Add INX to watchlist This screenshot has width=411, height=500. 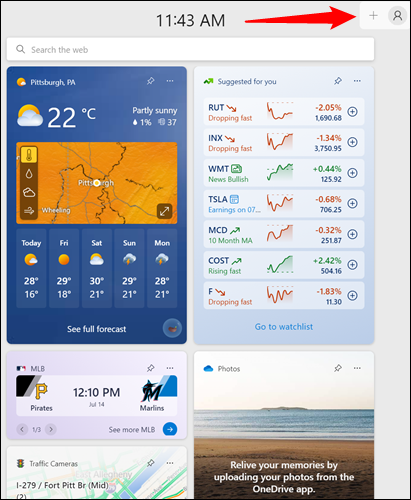click(352, 142)
